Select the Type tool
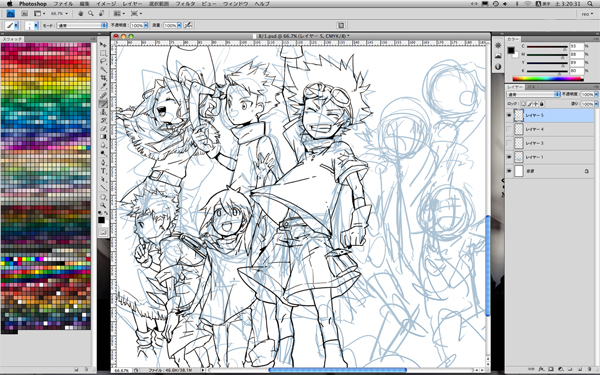Image resolution: width=600 pixels, height=375 pixels. [103, 171]
